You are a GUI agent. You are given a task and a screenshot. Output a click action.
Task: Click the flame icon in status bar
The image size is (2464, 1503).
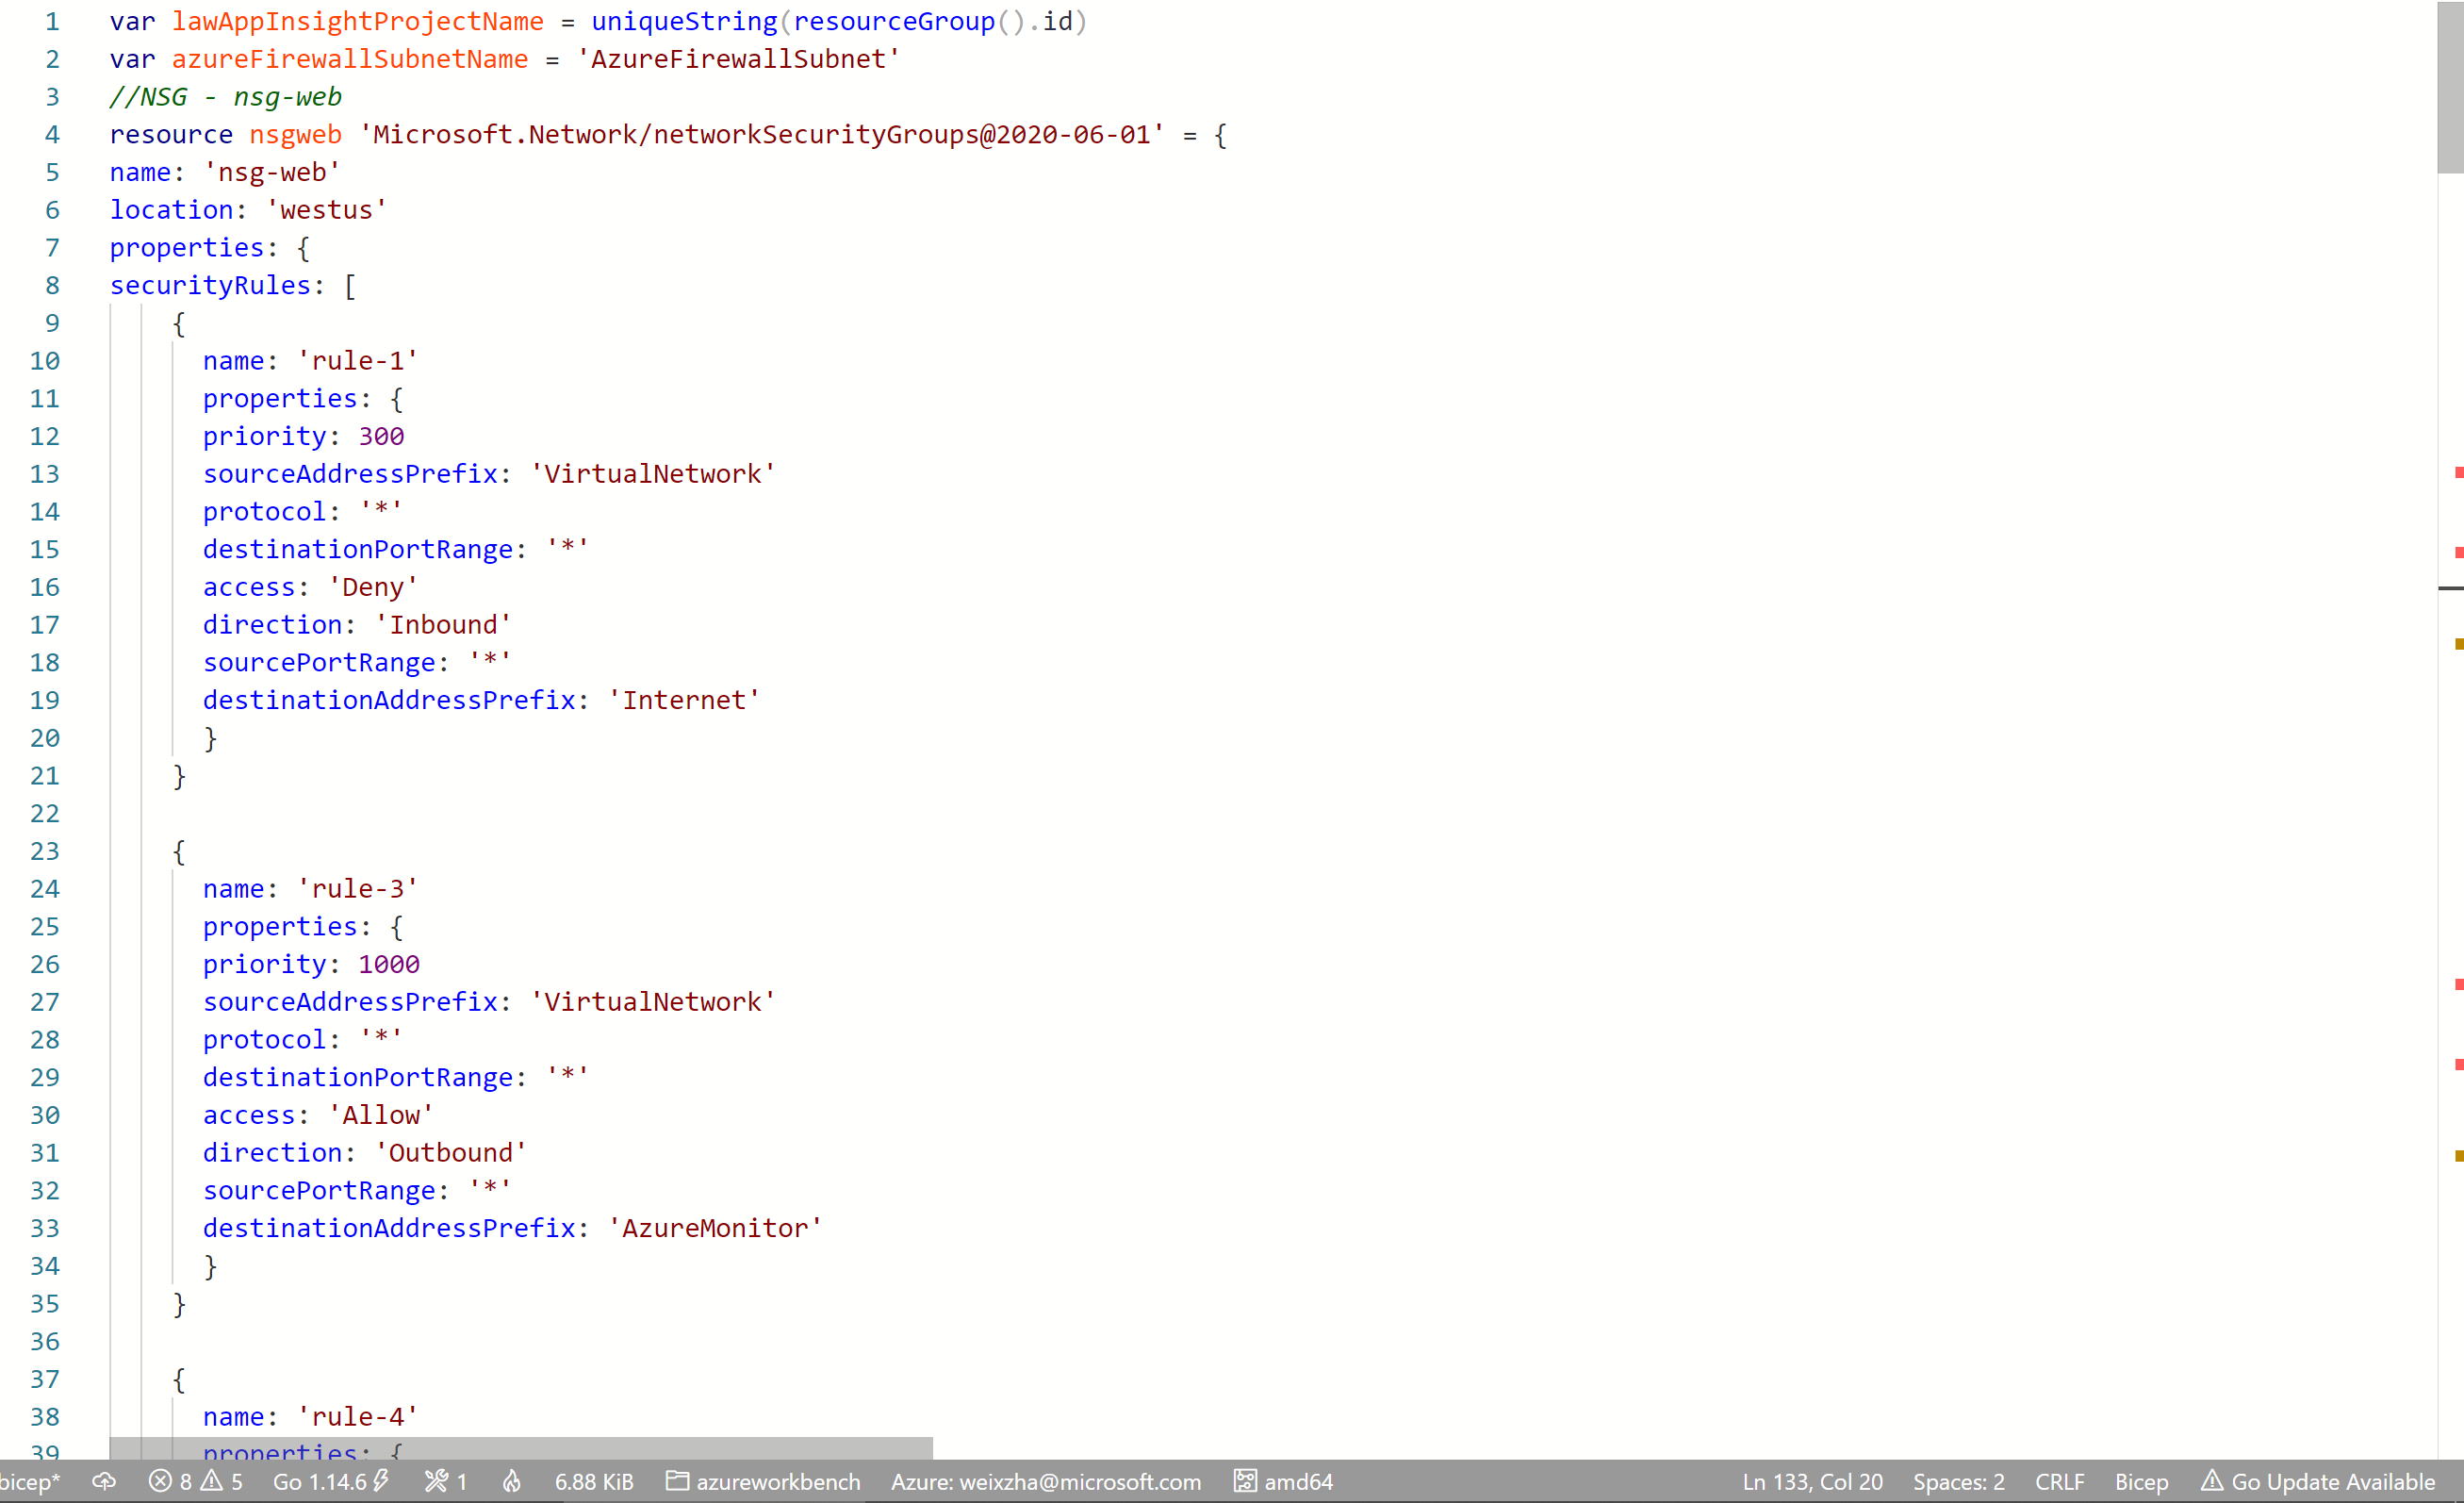(512, 1481)
